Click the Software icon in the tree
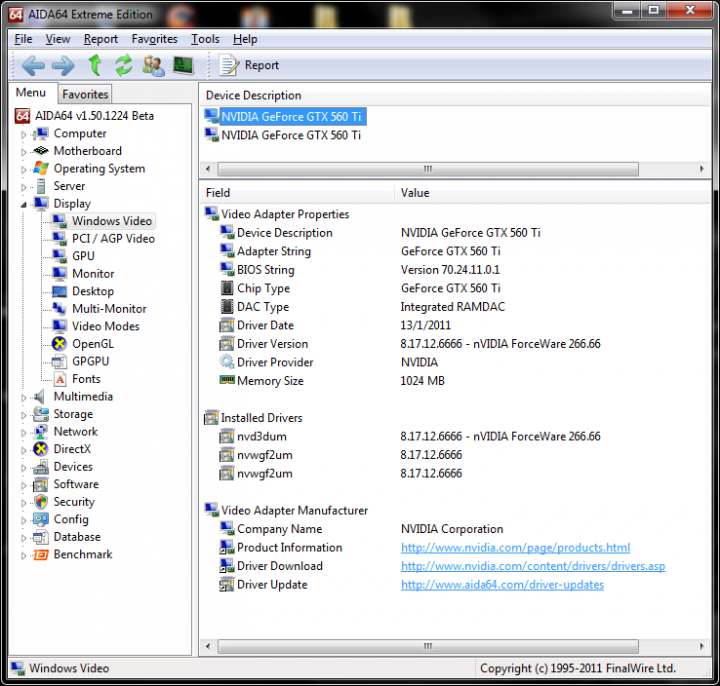The width and height of the screenshot is (720, 686). pyautogui.click(x=41, y=484)
